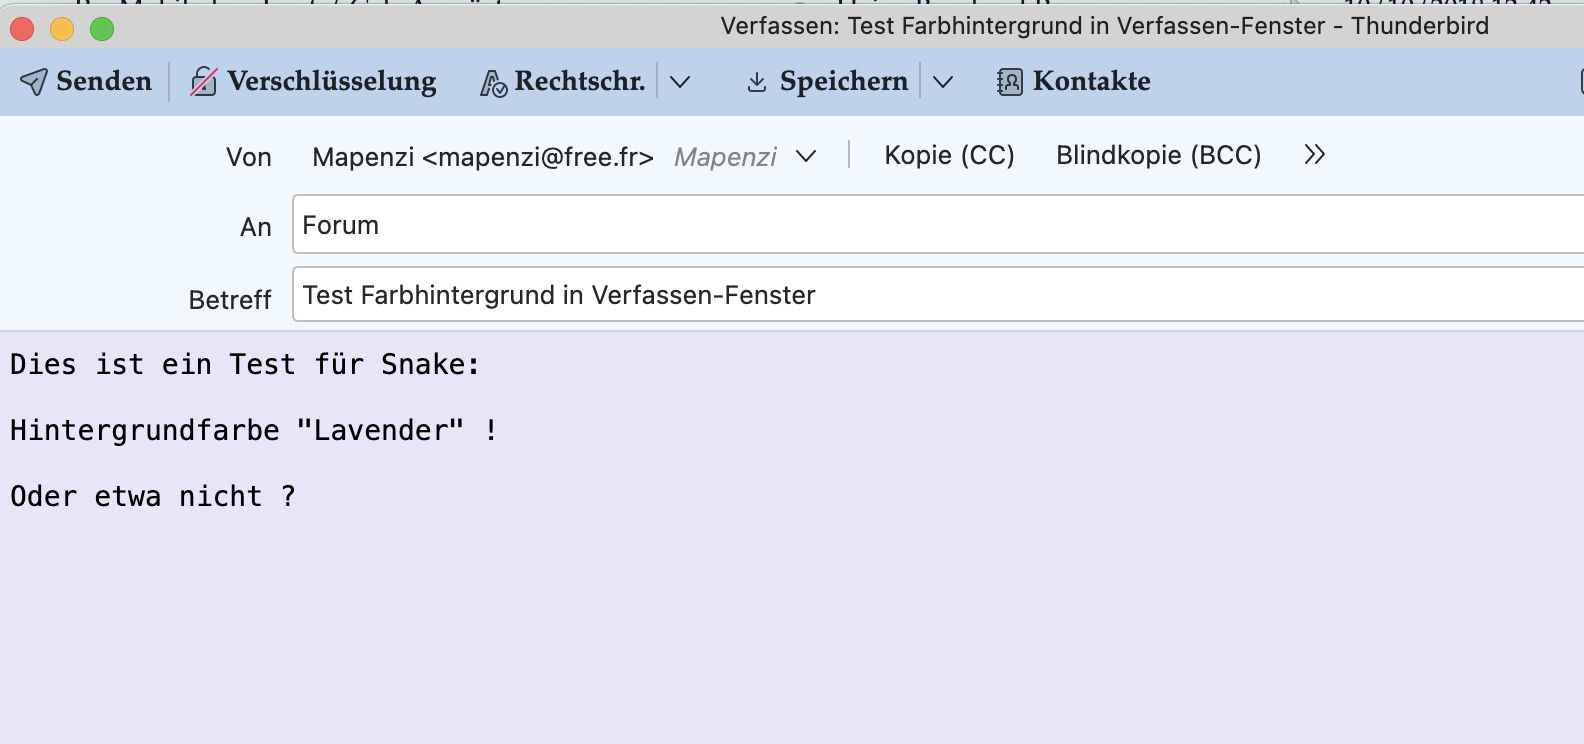Click the word "Lavender" in the message body

(x=381, y=430)
